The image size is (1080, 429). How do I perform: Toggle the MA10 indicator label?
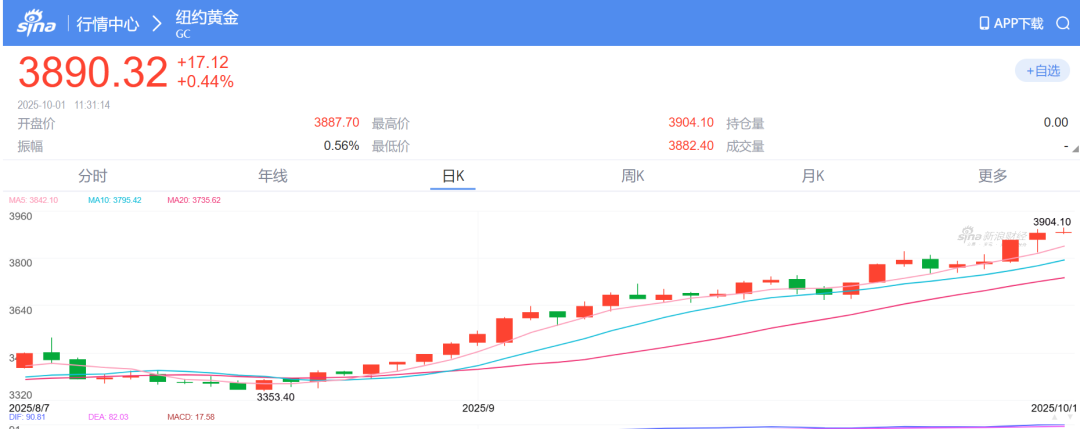click(x=114, y=201)
